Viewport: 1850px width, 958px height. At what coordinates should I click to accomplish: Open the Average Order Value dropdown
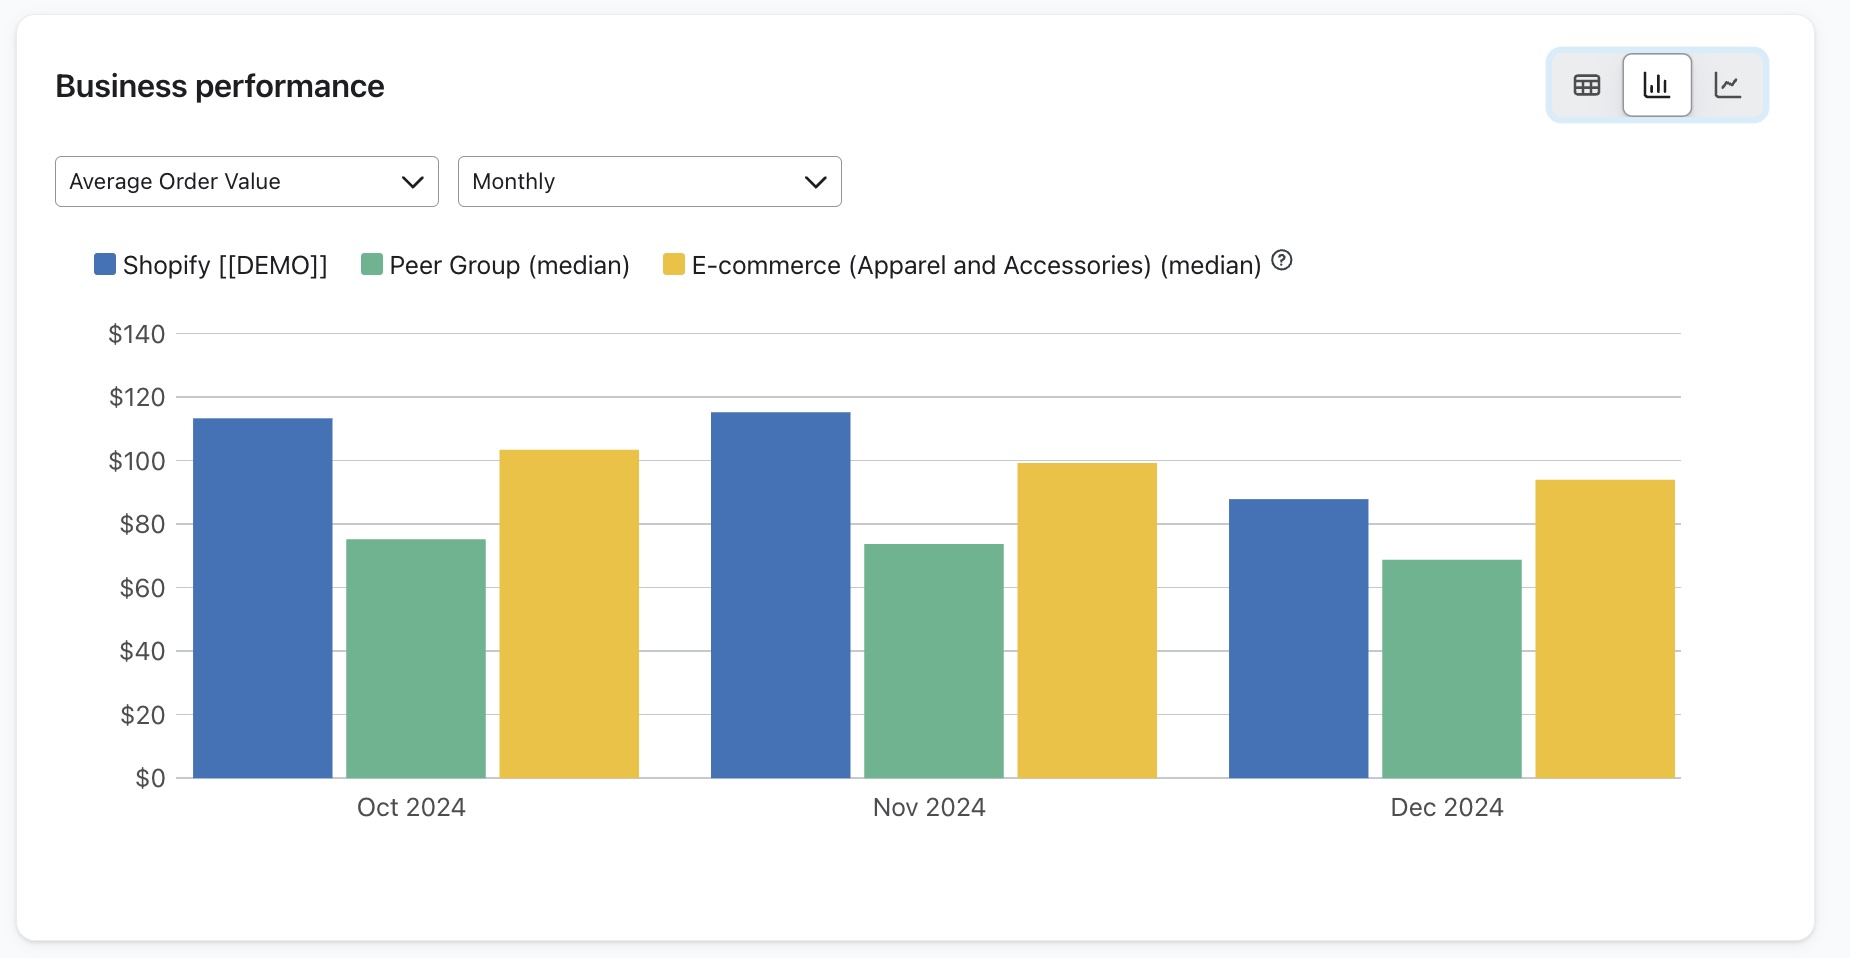coord(247,182)
